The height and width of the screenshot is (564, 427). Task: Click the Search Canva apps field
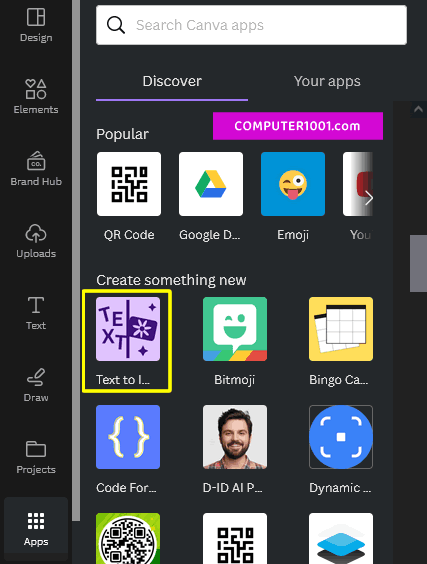click(251, 25)
